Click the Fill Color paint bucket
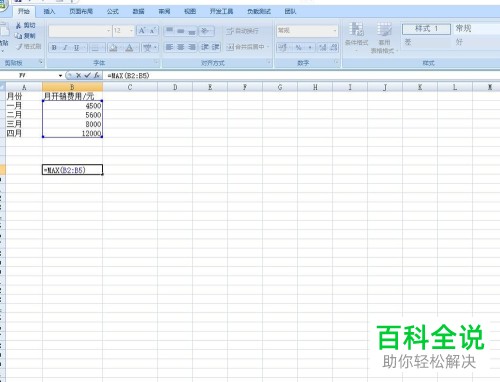The image size is (500, 382). pos(113,48)
